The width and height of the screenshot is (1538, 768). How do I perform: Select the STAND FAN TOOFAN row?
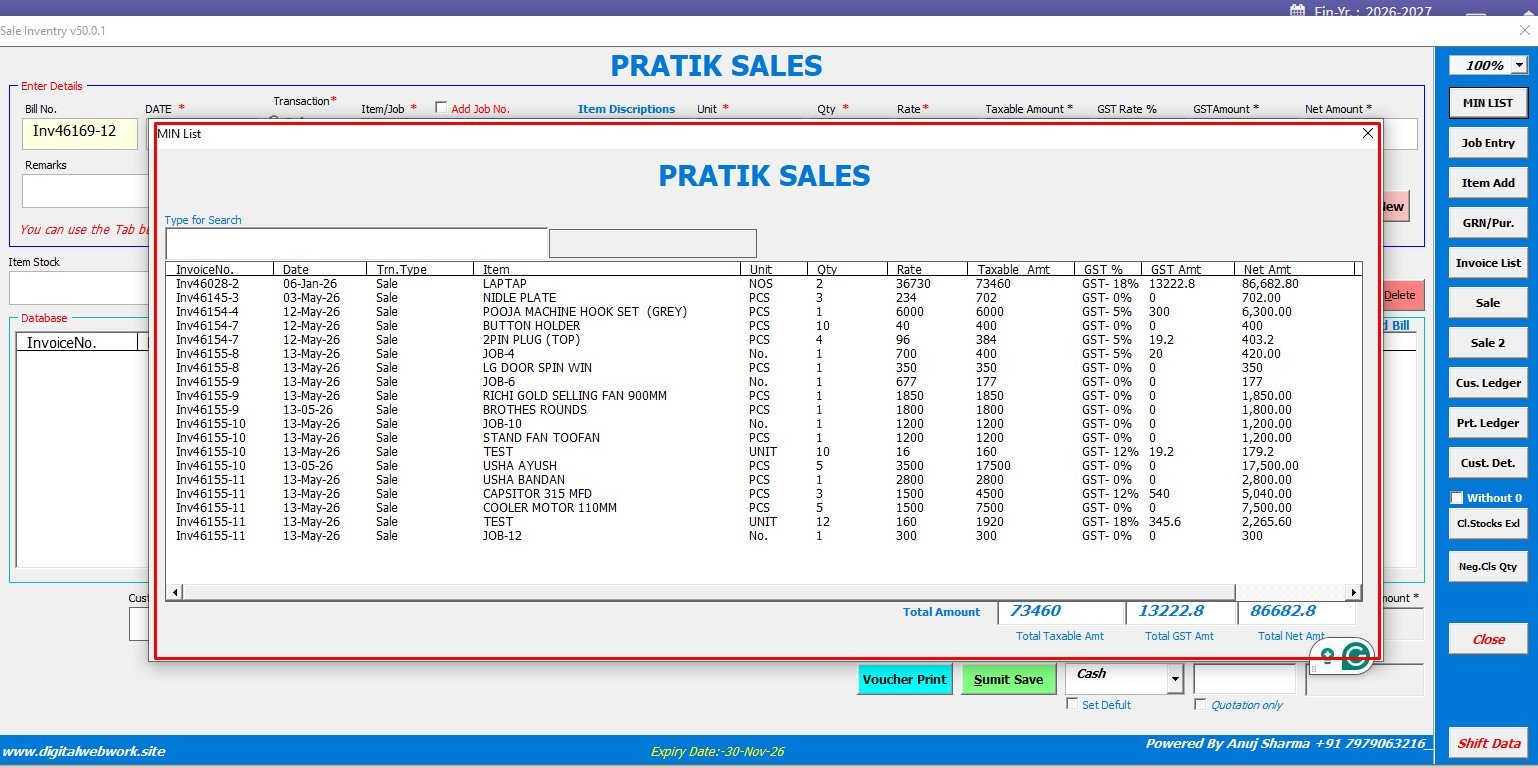(764, 438)
